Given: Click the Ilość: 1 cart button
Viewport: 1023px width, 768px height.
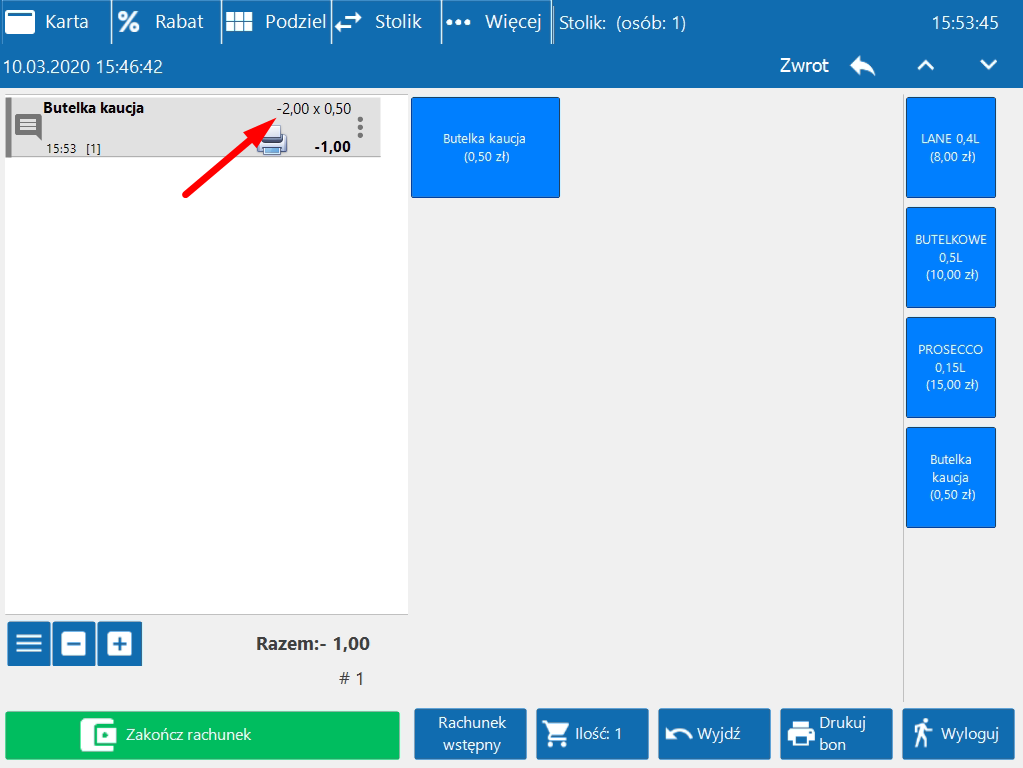Looking at the screenshot, I should [592, 735].
